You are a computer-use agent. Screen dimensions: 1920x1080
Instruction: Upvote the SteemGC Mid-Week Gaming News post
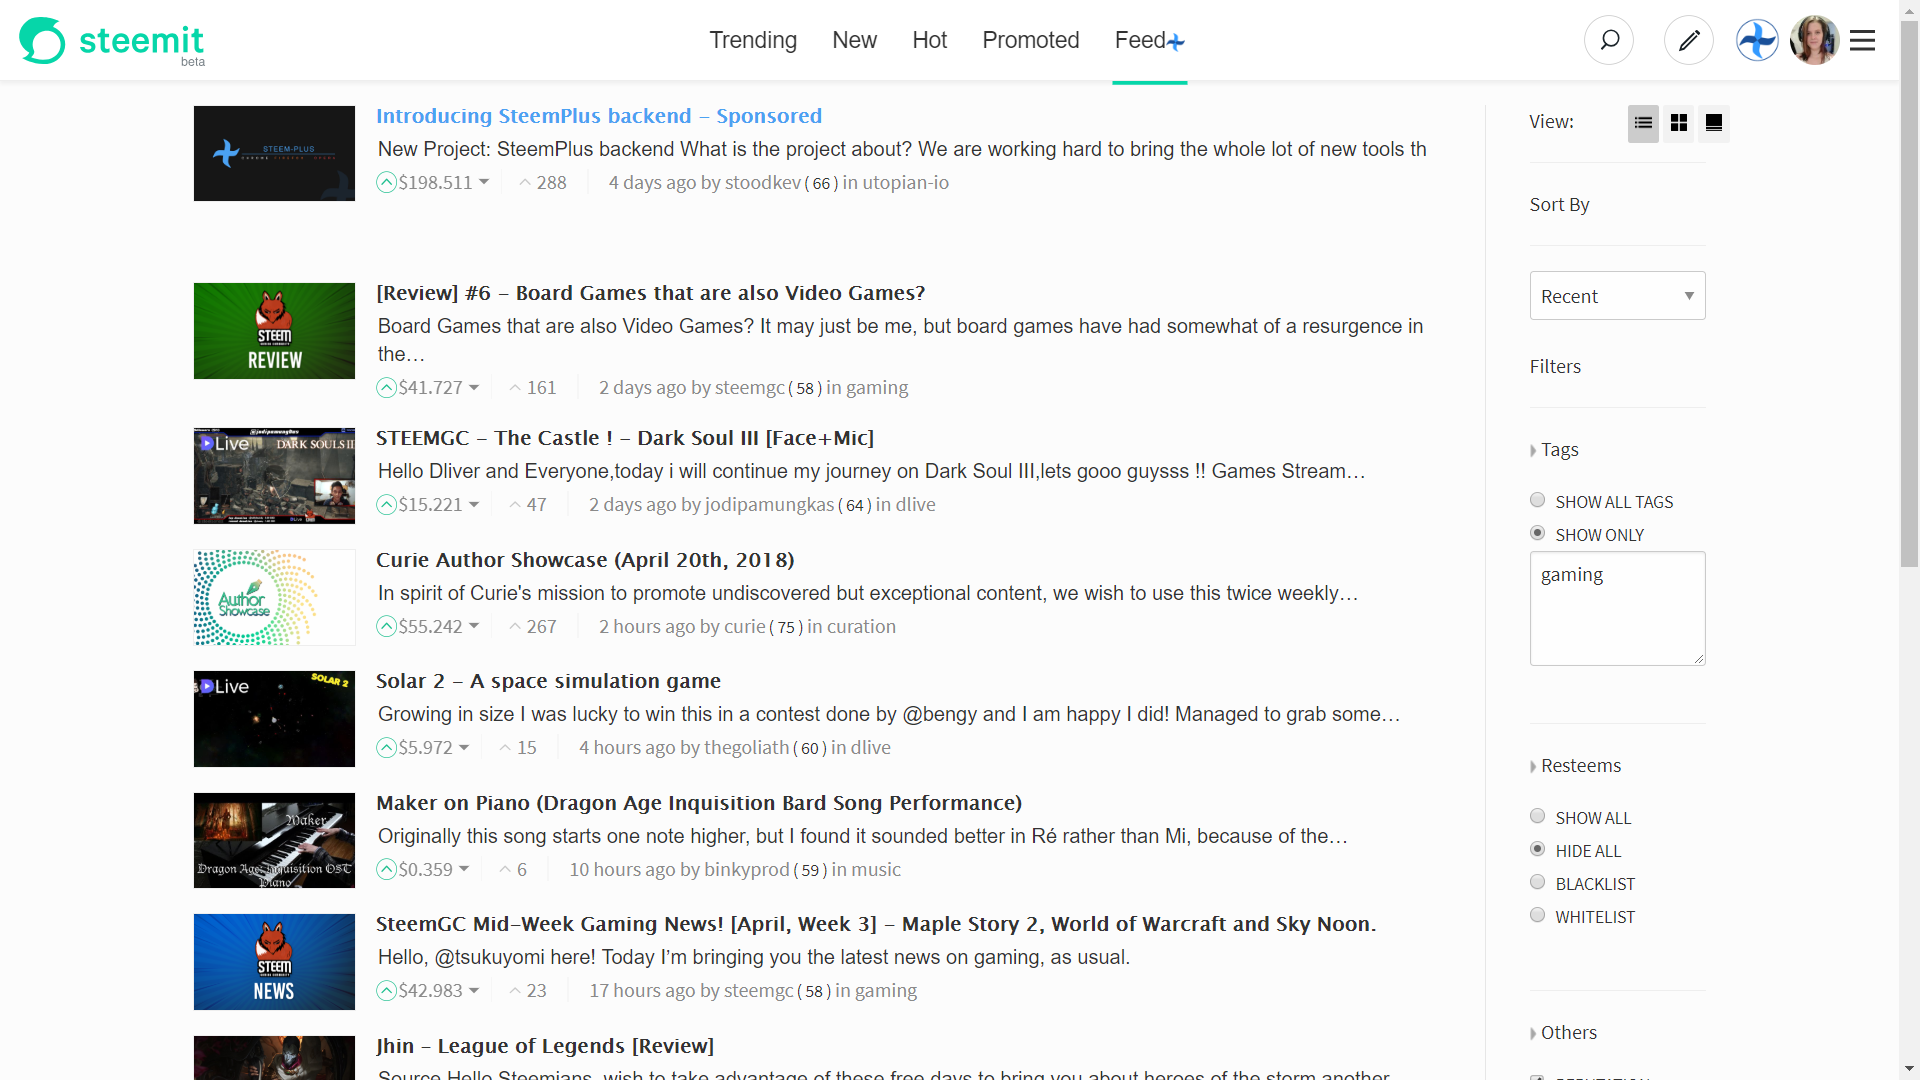pyautogui.click(x=386, y=990)
